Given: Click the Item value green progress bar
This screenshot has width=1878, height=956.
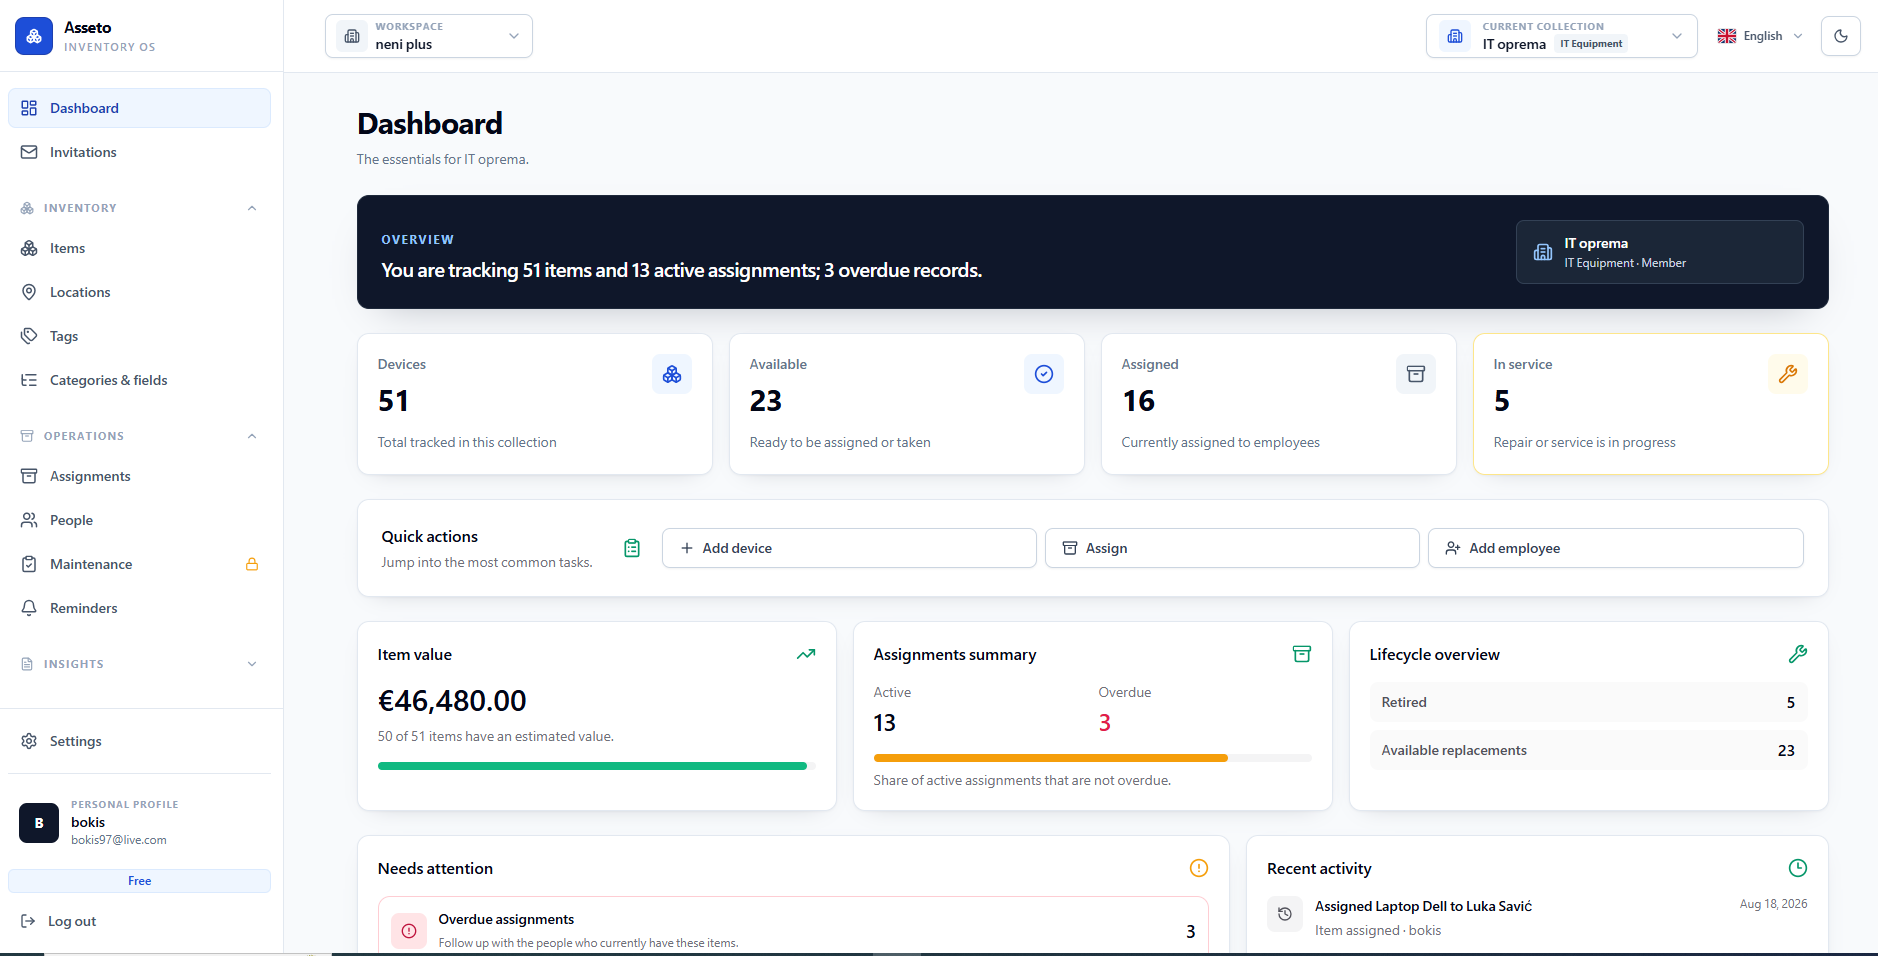Looking at the screenshot, I should tap(592, 766).
